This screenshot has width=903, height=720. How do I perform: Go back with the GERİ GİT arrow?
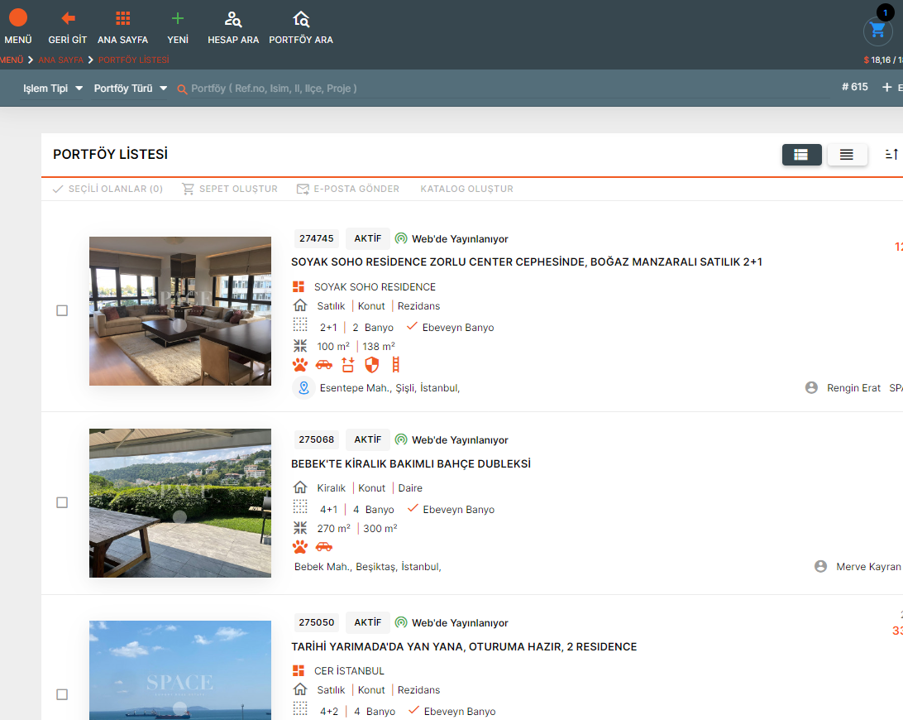tap(68, 18)
